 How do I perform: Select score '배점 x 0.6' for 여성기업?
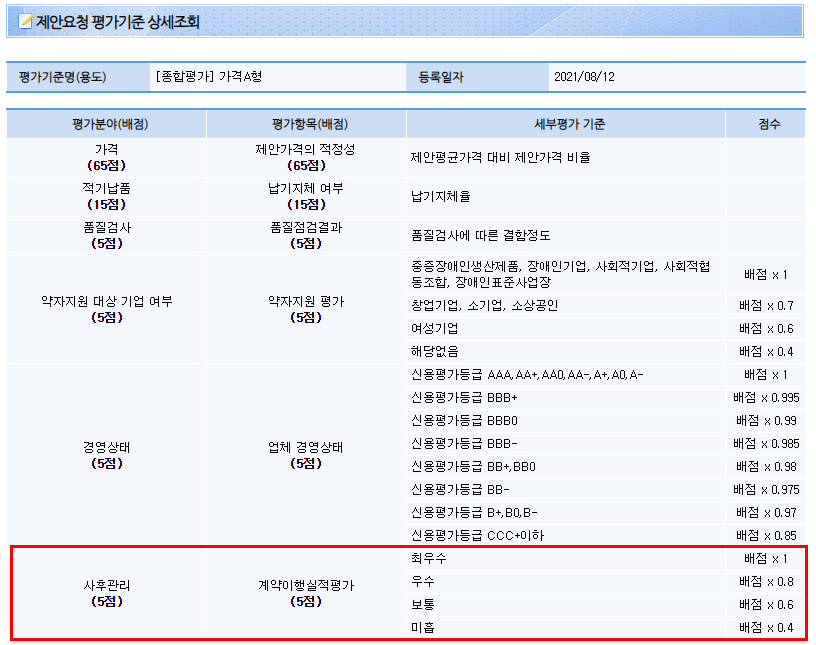point(766,328)
